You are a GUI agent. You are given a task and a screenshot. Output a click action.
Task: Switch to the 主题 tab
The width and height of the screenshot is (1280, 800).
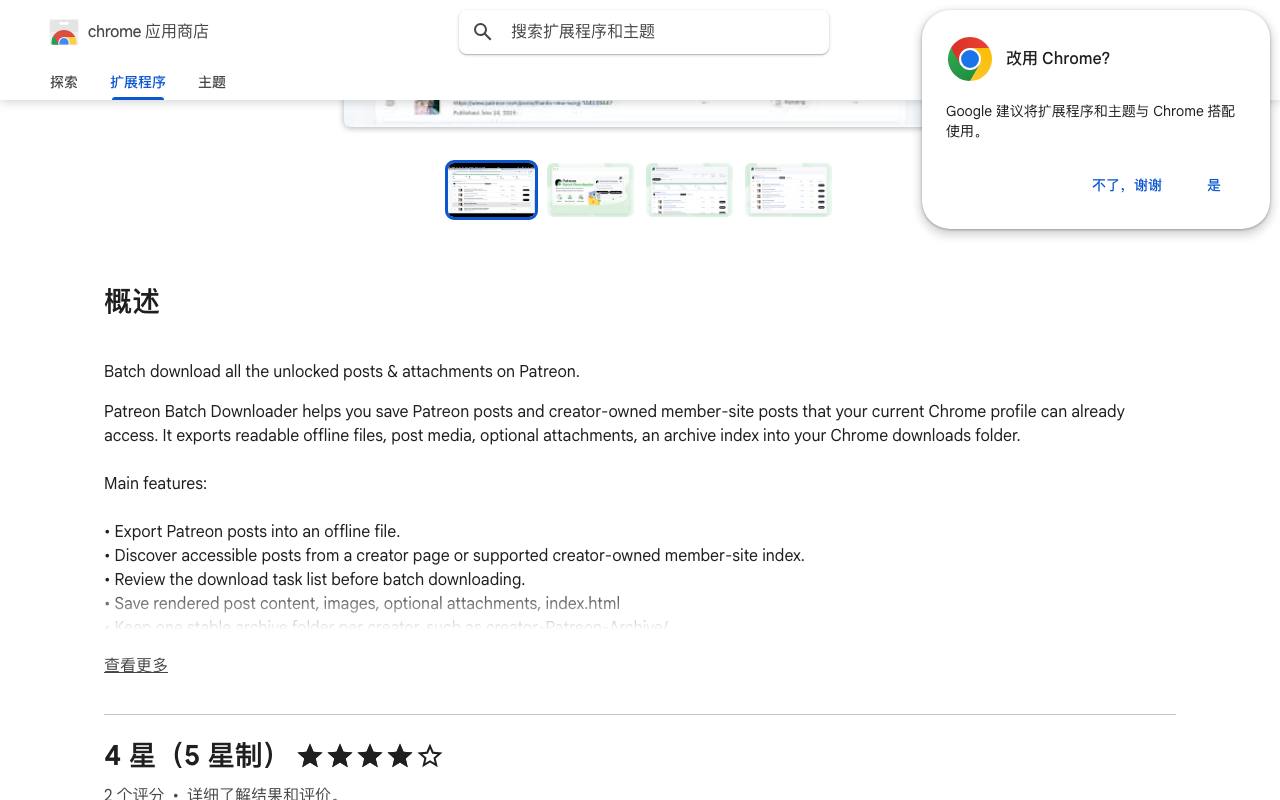212,82
